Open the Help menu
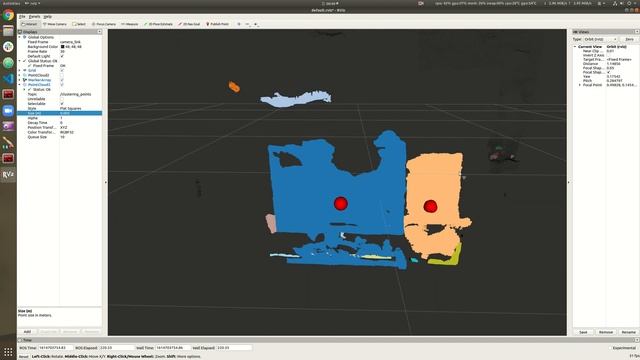640x360 pixels. pos(47,17)
